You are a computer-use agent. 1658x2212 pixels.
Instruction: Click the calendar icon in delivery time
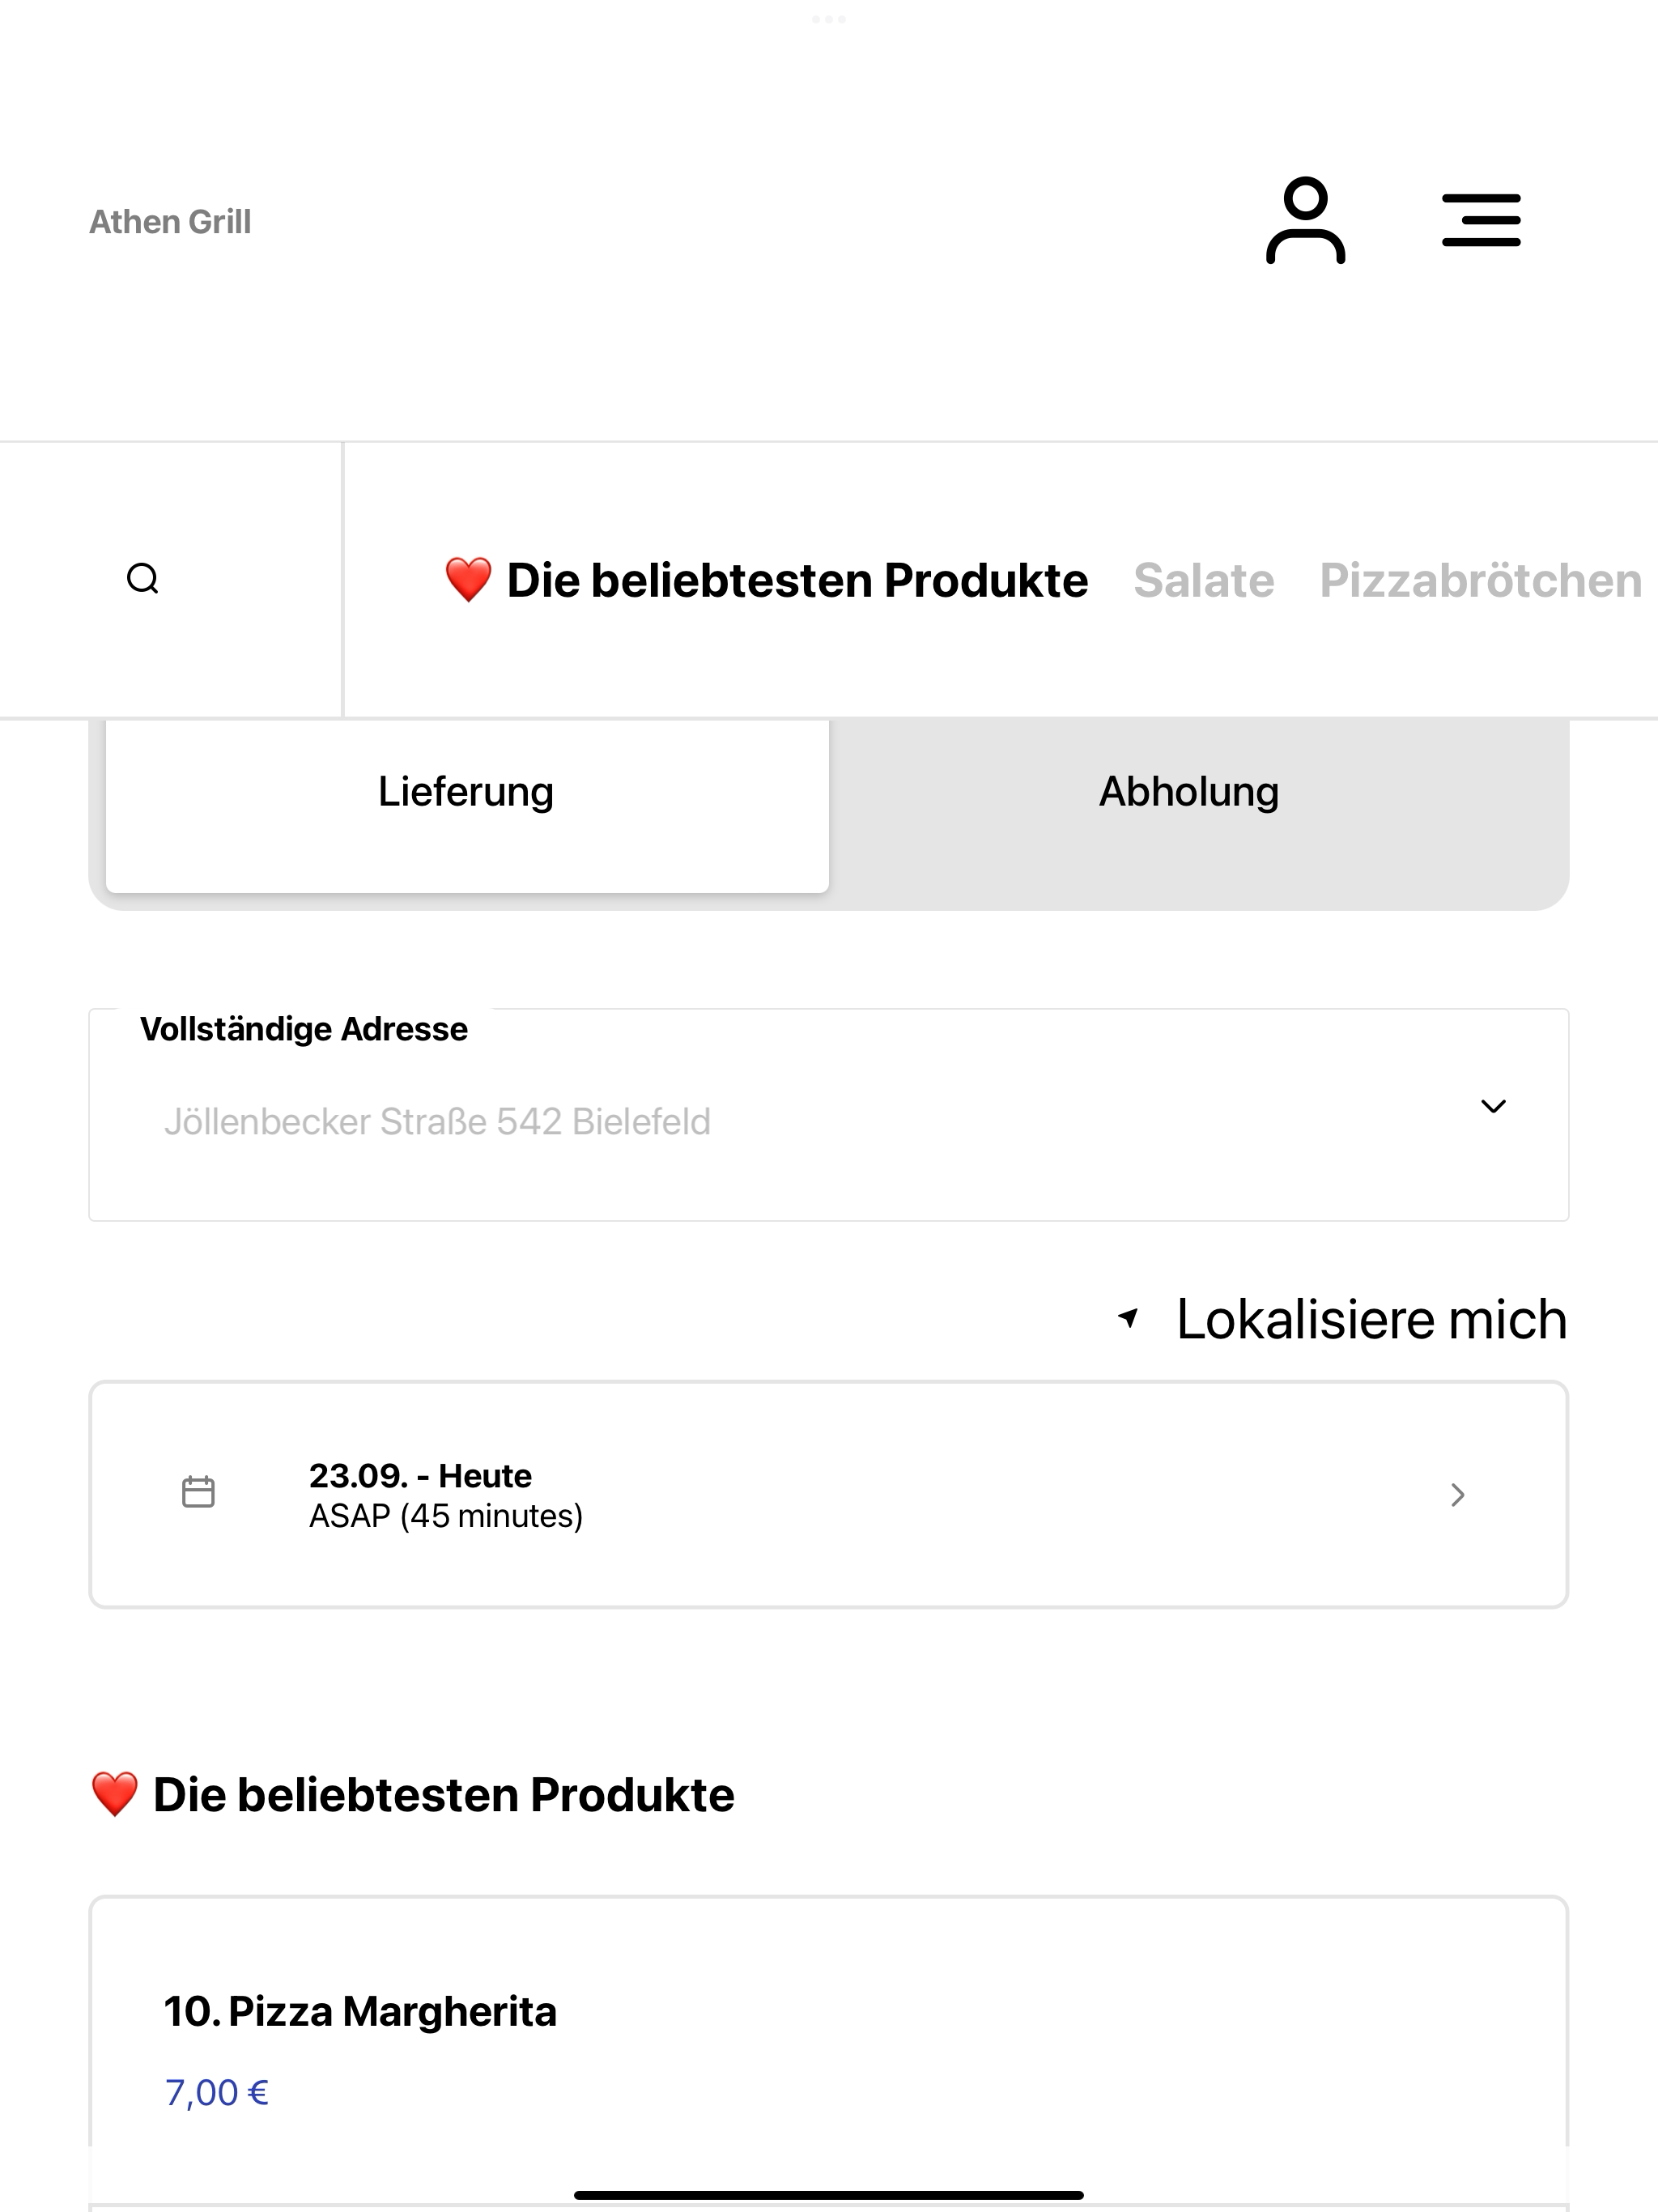pyautogui.click(x=198, y=1492)
